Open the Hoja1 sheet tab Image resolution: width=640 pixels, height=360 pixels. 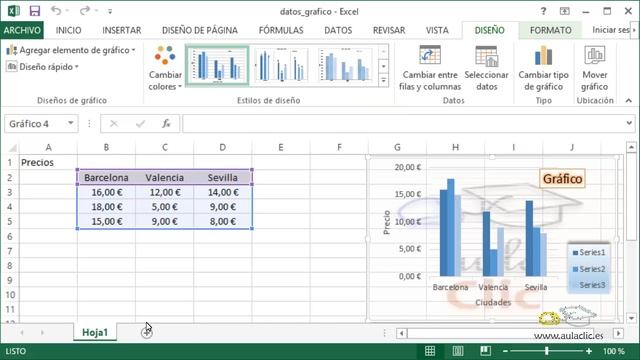point(95,333)
